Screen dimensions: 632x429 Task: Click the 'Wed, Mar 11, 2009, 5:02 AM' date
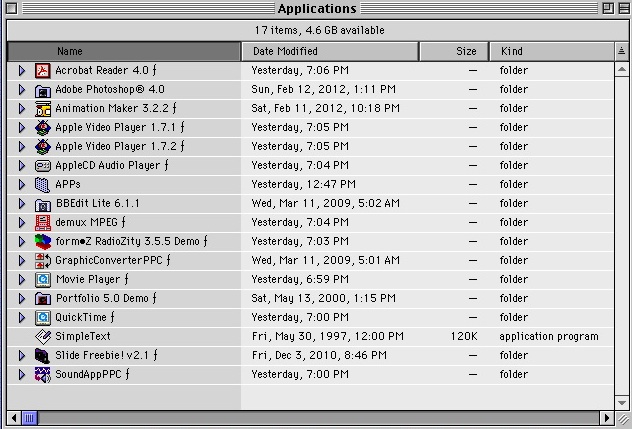(326, 203)
